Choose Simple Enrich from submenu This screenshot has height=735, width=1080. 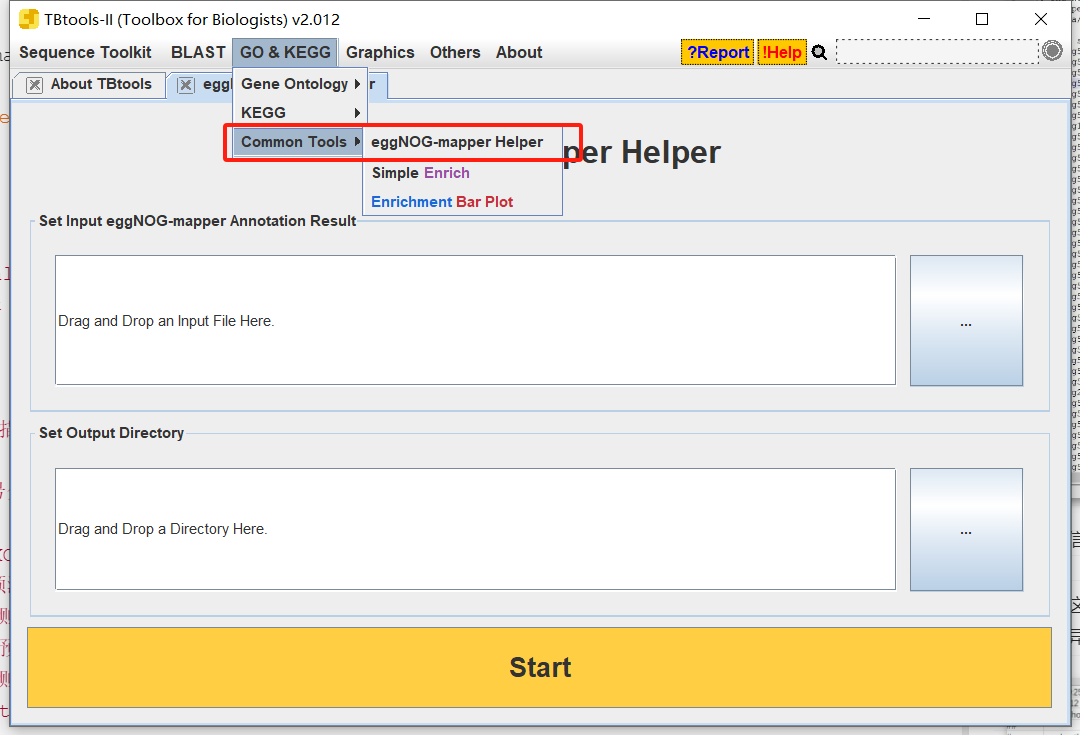420,173
